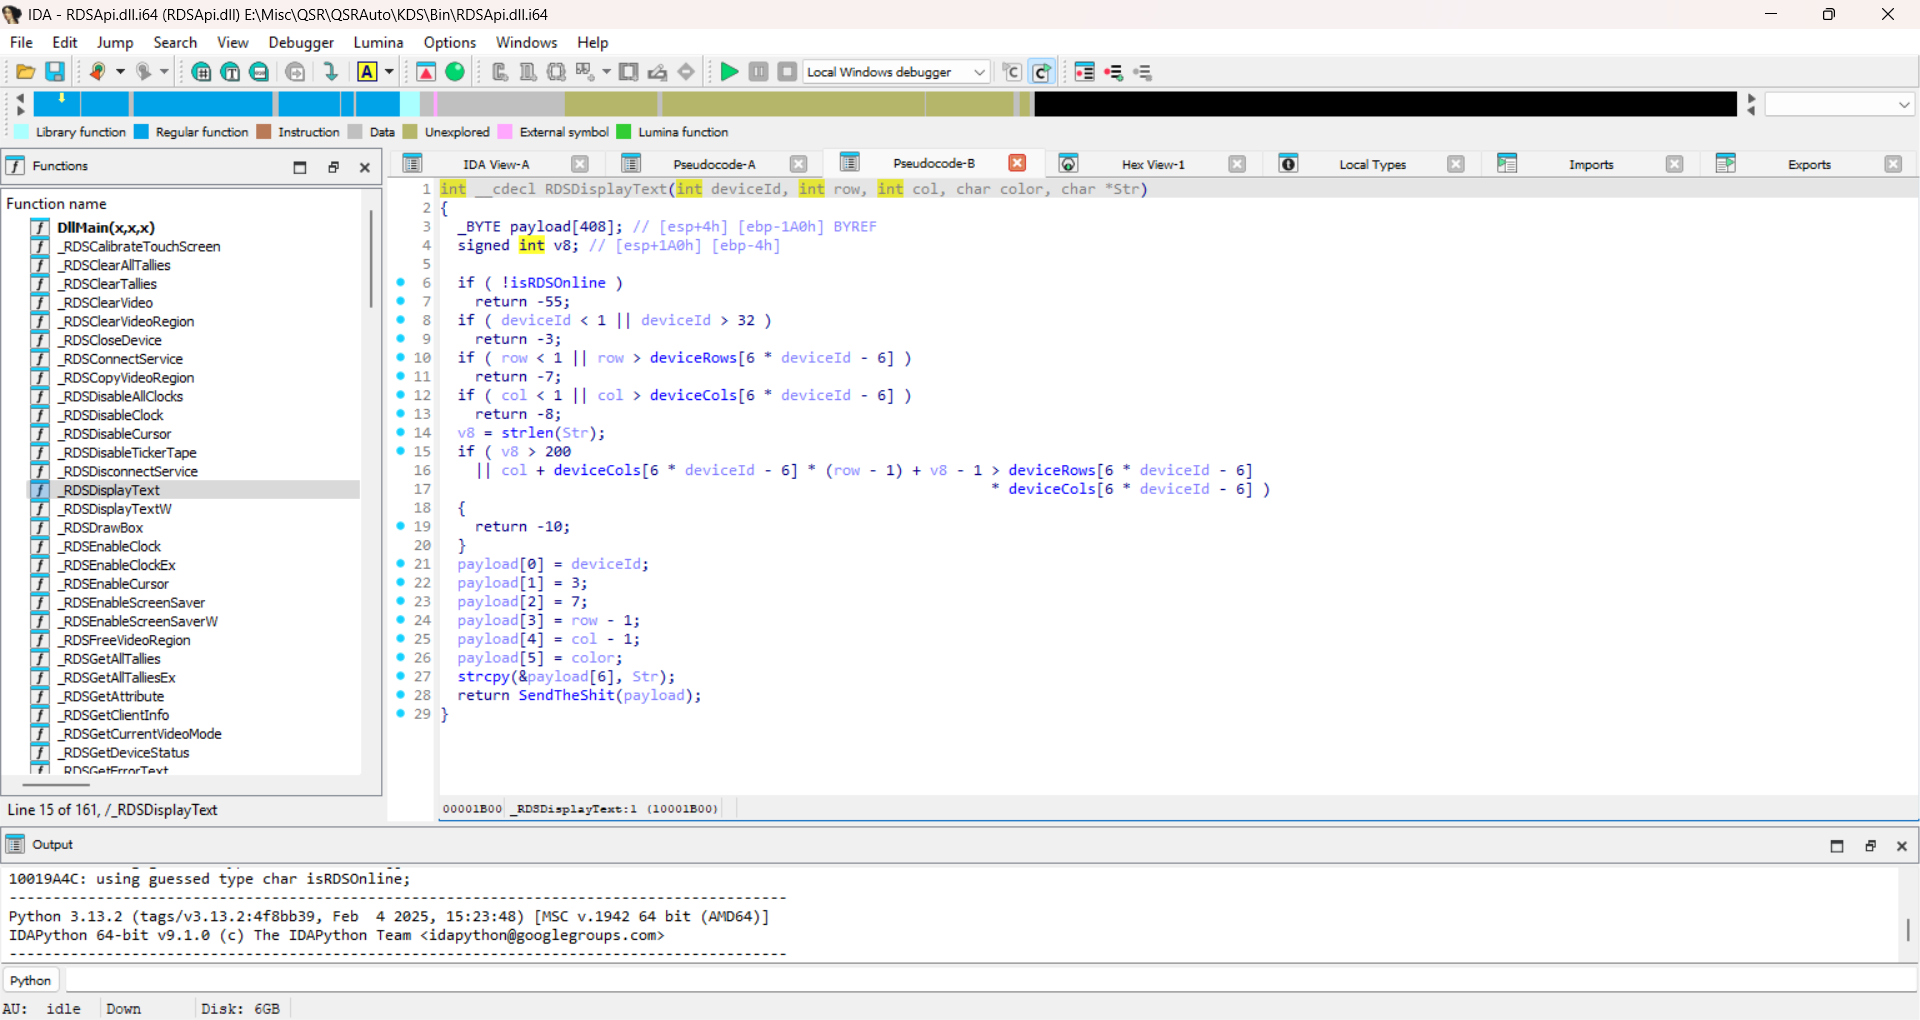Close the Hex View-1 tab

click(1237, 164)
